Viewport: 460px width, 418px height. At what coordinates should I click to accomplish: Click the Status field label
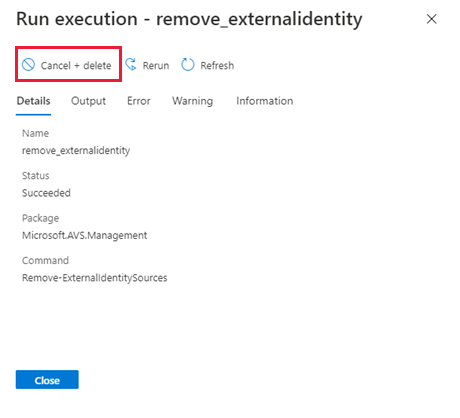tap(36, 176)
